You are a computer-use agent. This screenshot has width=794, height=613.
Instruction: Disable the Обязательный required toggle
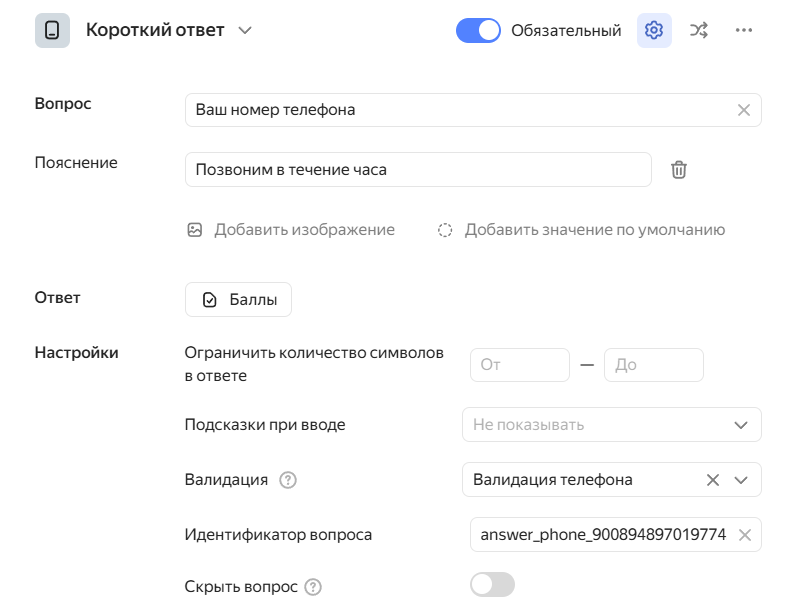(x=478, y=31)
